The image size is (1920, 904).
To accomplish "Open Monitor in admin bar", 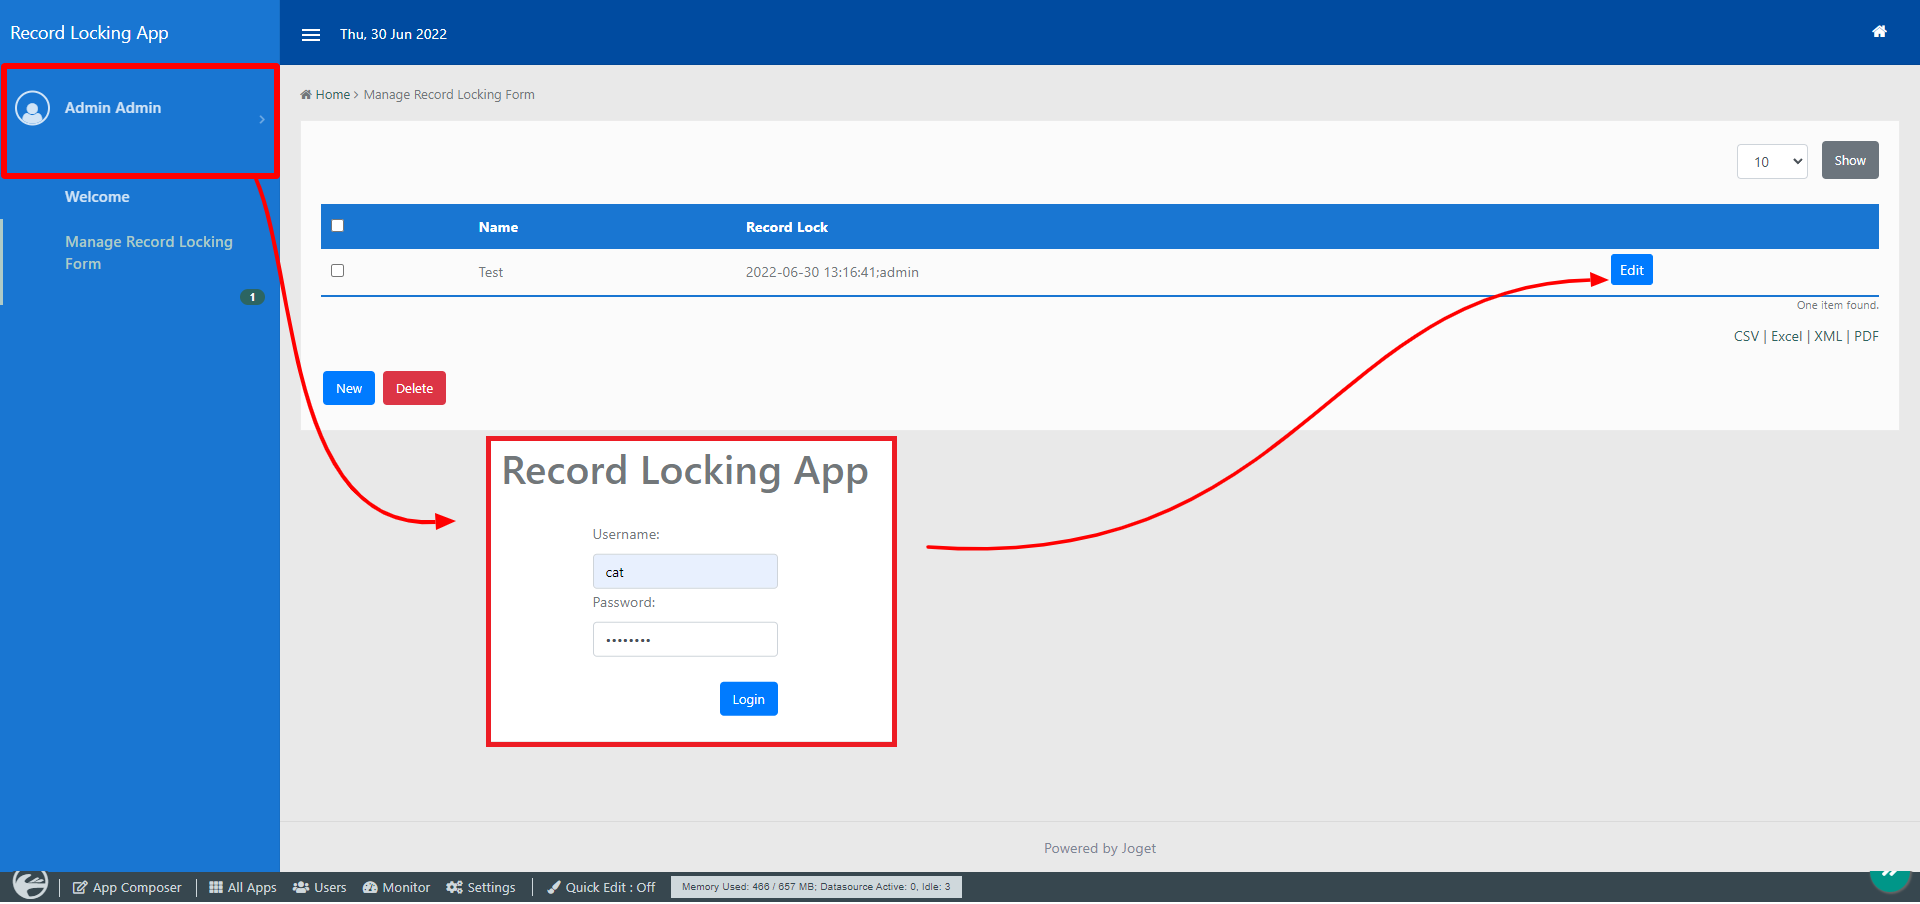I will (396, 887).
